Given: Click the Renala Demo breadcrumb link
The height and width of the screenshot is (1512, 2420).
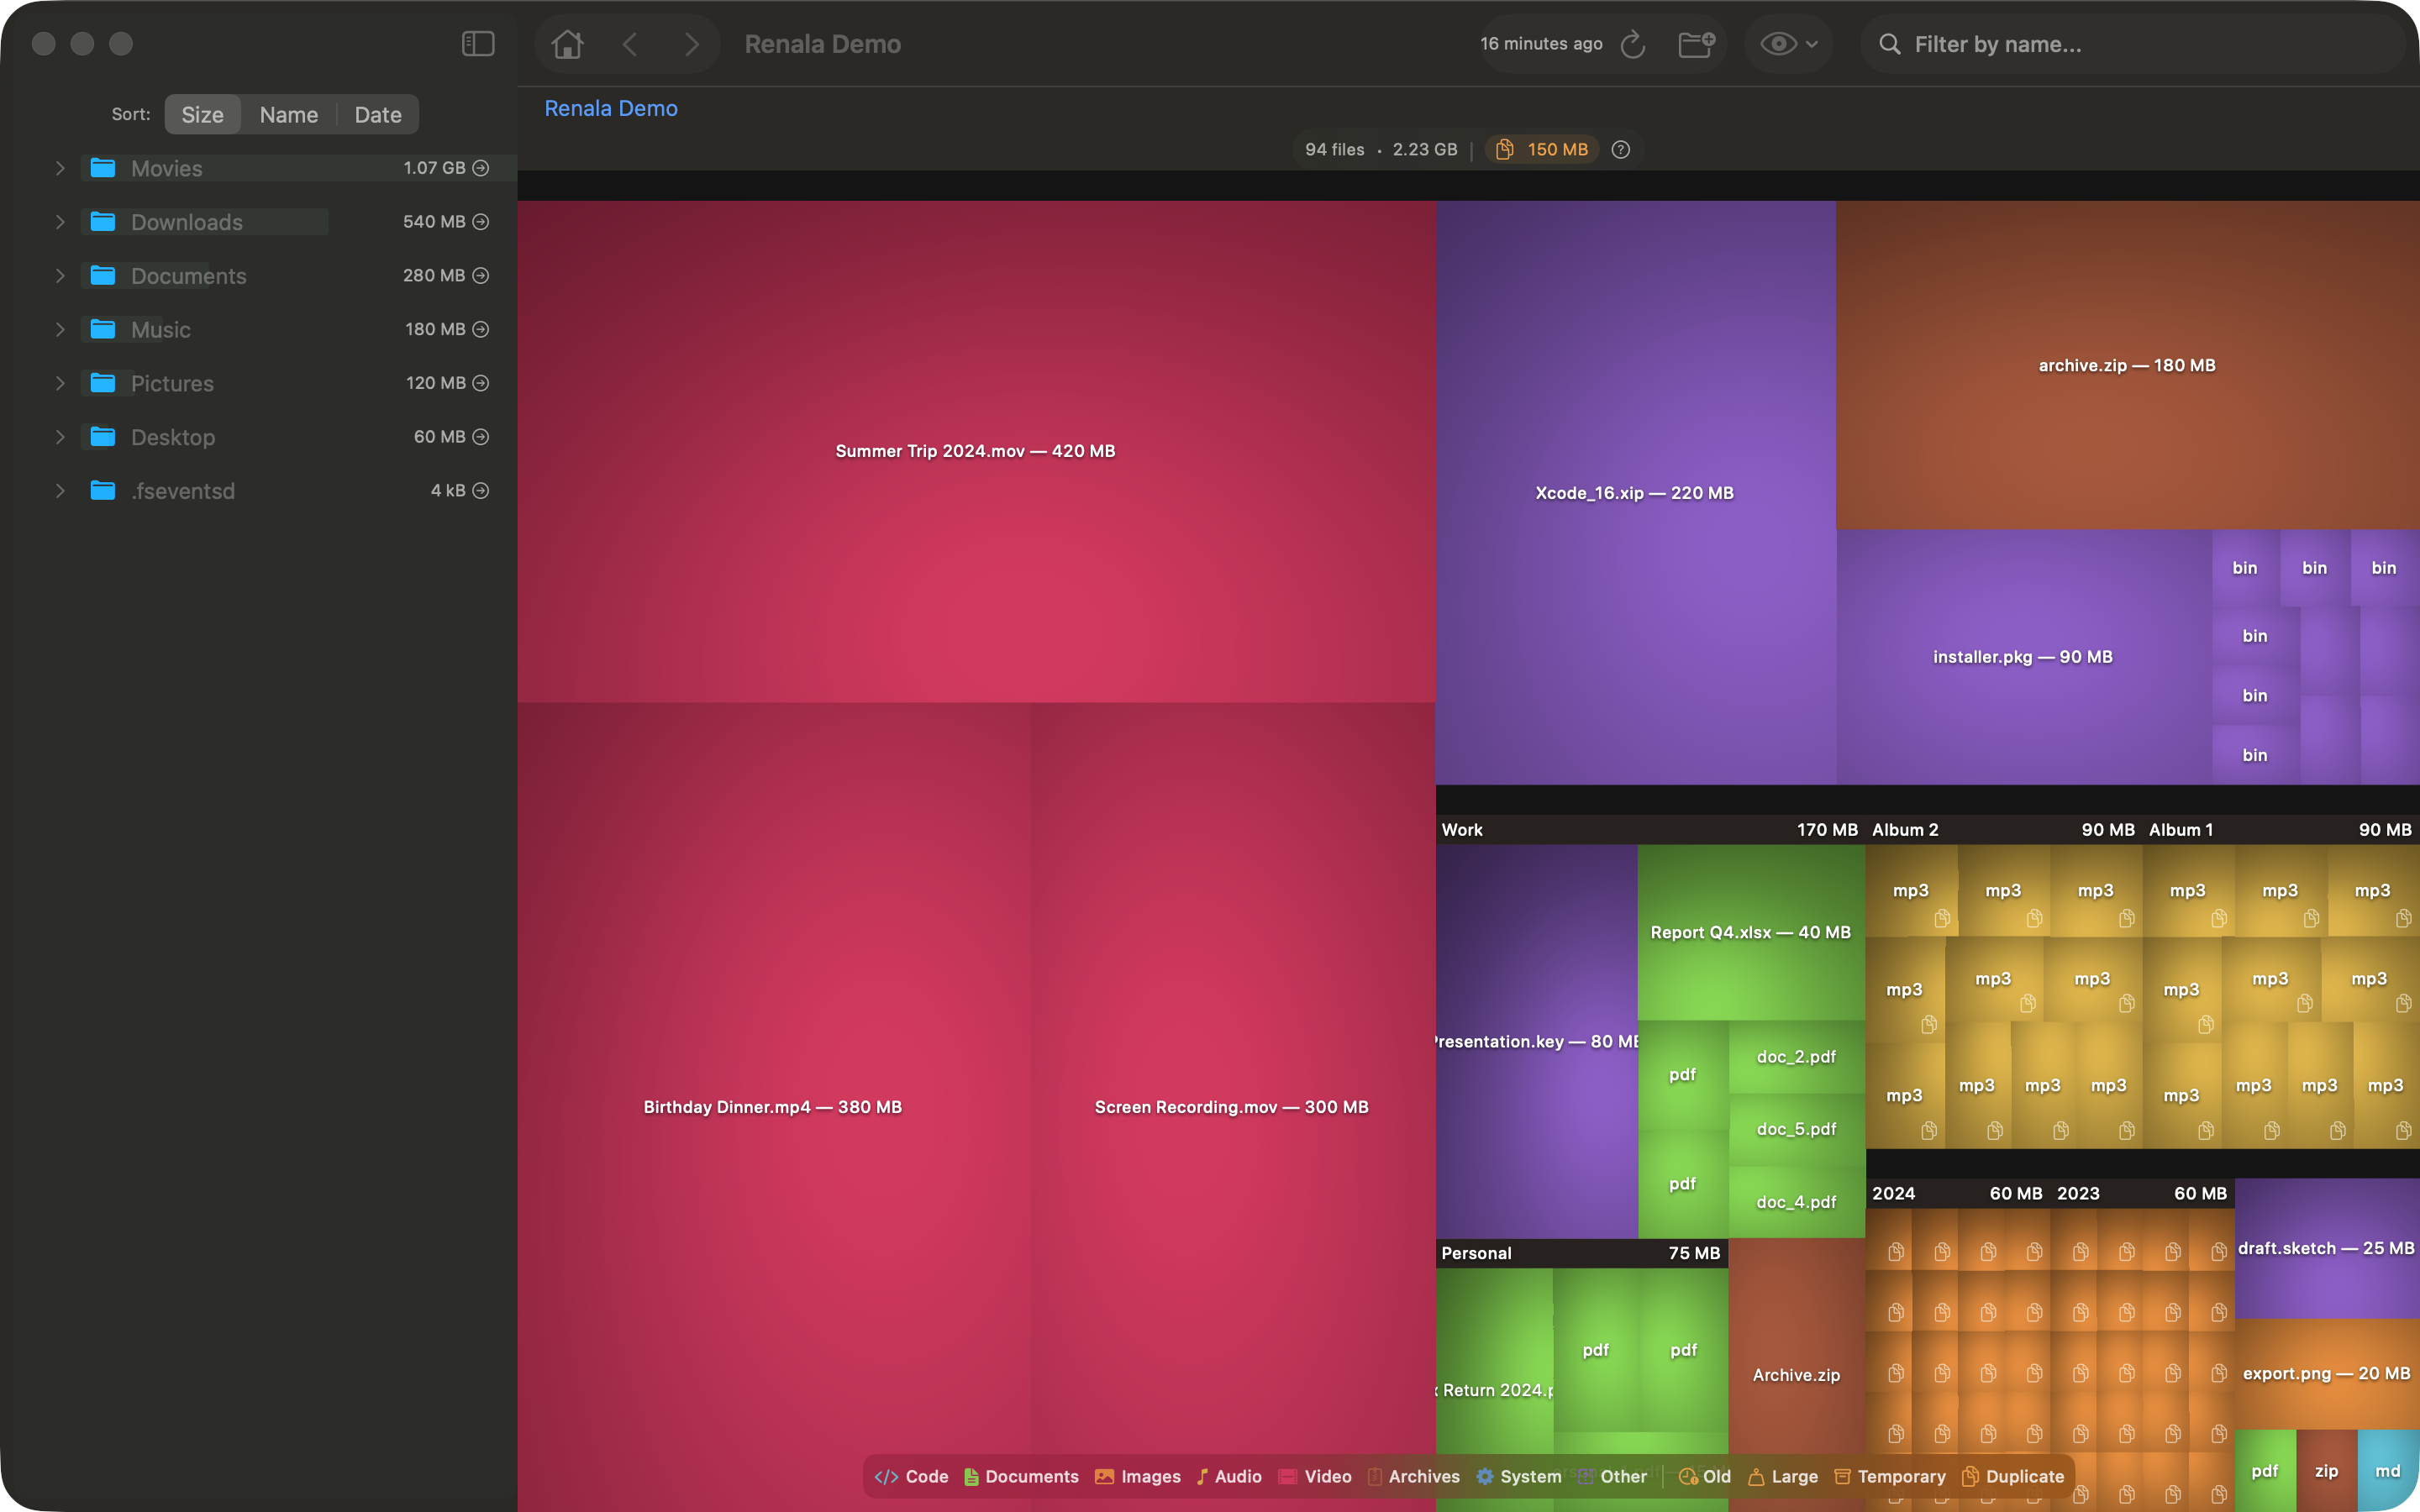Looking at the screenshot, I should [611, 108].
